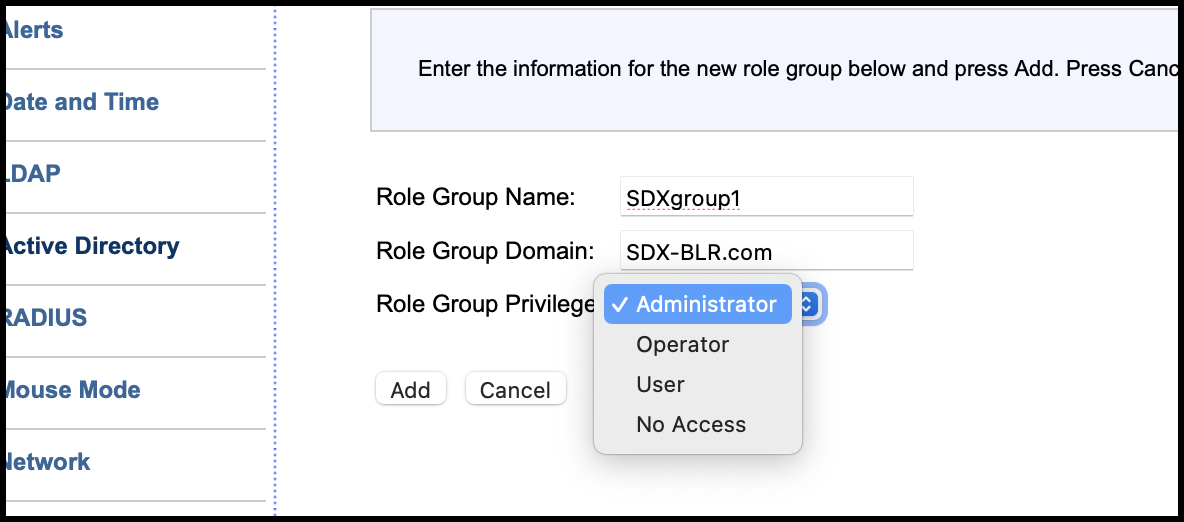The width and height of the screenshot is (1184, 522).
Task: Click the Role Group Domain field
Action: click(x=766, y=250)
